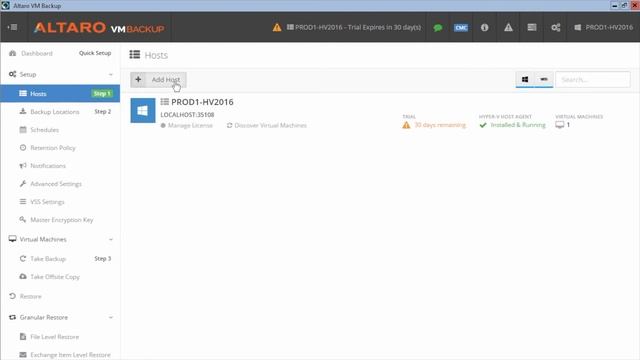Image resolution: width=640 pixels, height=360 pixels.
Task: Open Restore in sidebar
Action: coord(31,296)
